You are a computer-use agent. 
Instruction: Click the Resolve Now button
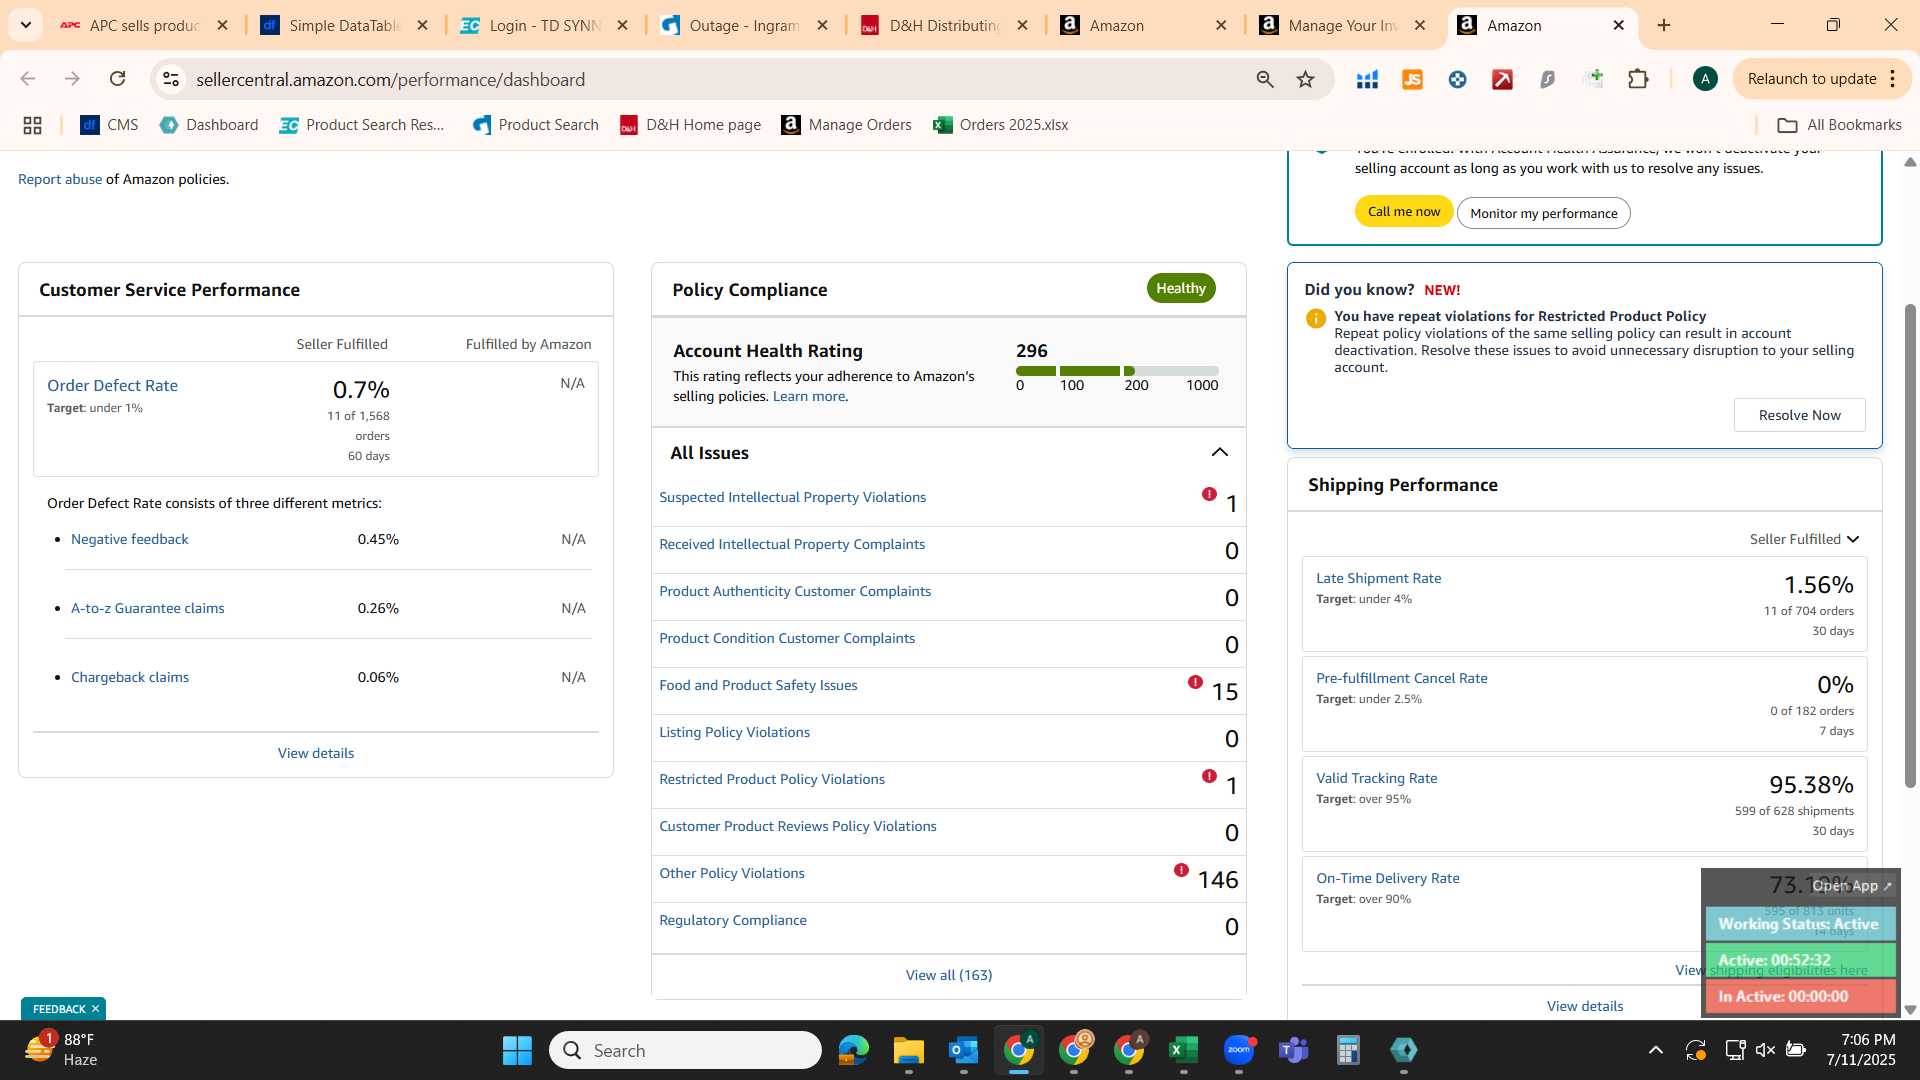coord(1799,415)
